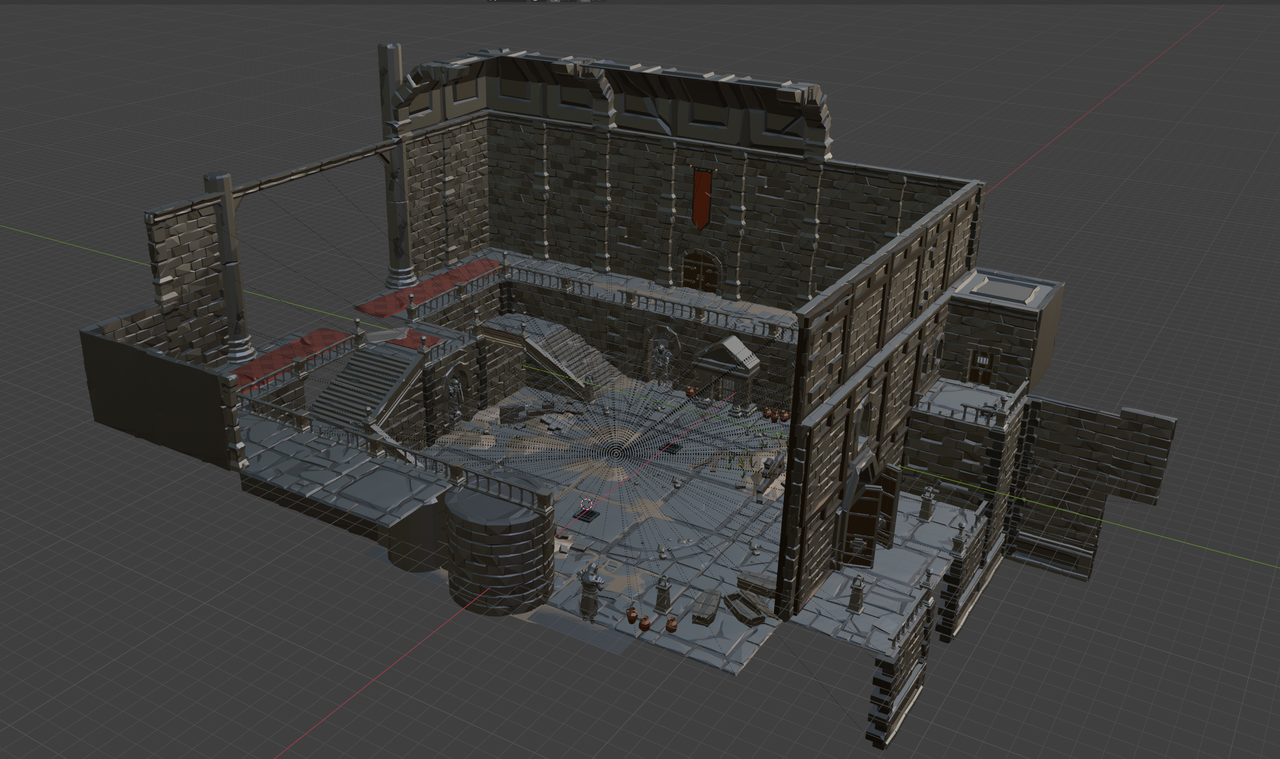Select the tallest column at the back corner
This screenshot has width=1280, height=759.
pos(397,165)
